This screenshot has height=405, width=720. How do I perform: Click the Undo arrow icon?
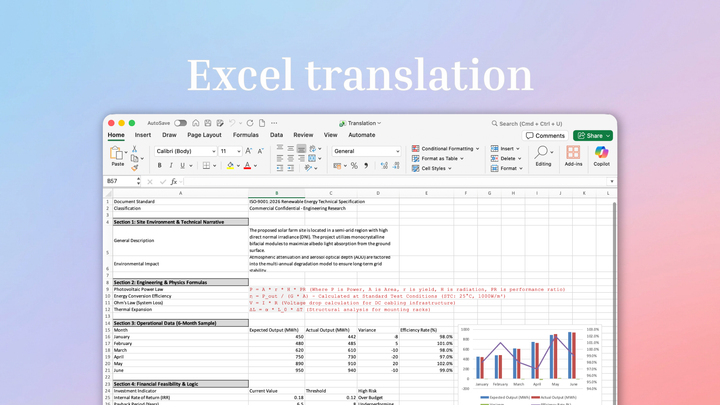coord(232,123)
